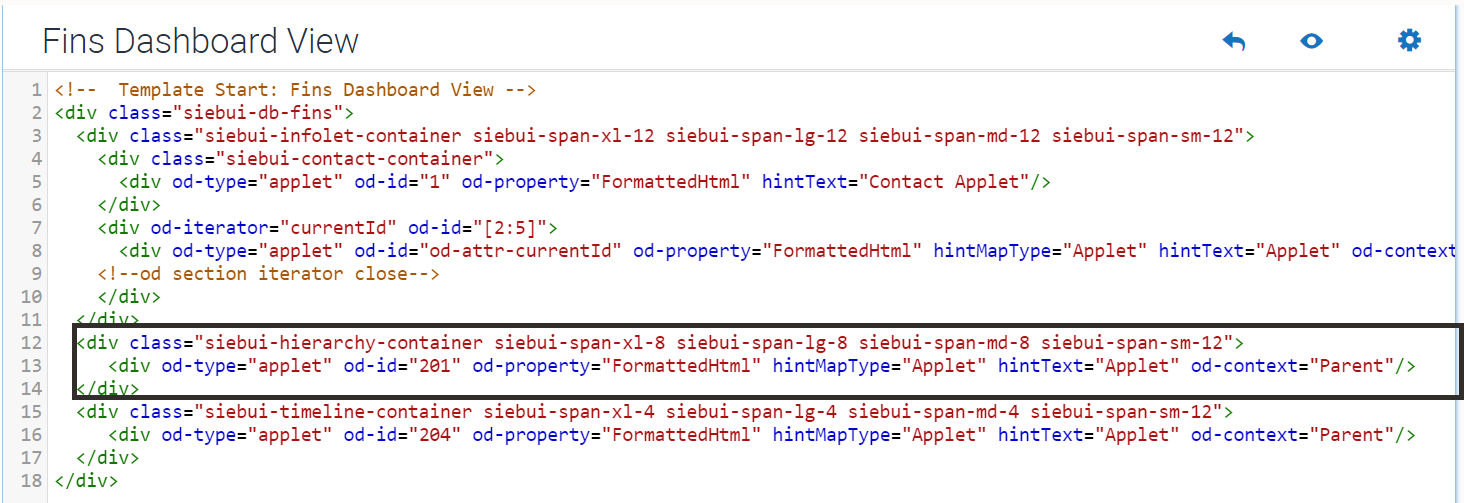Click the undo arrow icon
This screenshot has width=1464, height=503.
(1234, 41)
